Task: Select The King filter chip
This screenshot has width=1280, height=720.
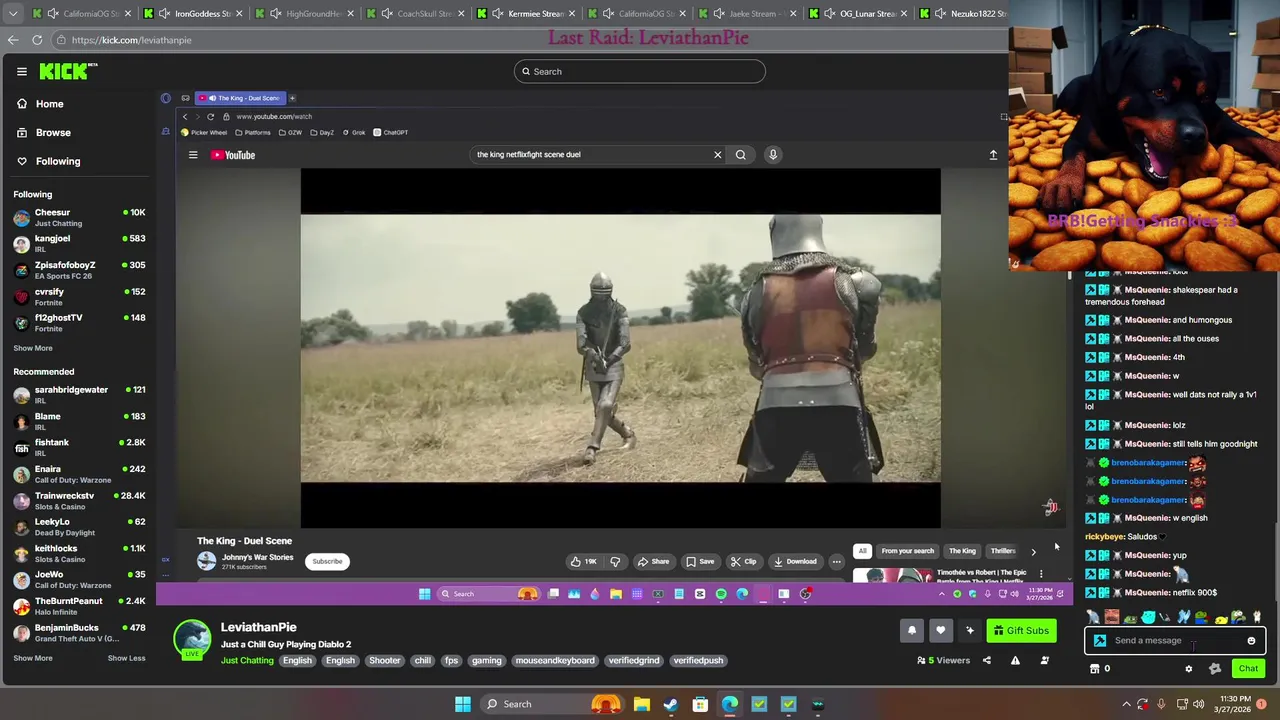Action: click(962, 551)
